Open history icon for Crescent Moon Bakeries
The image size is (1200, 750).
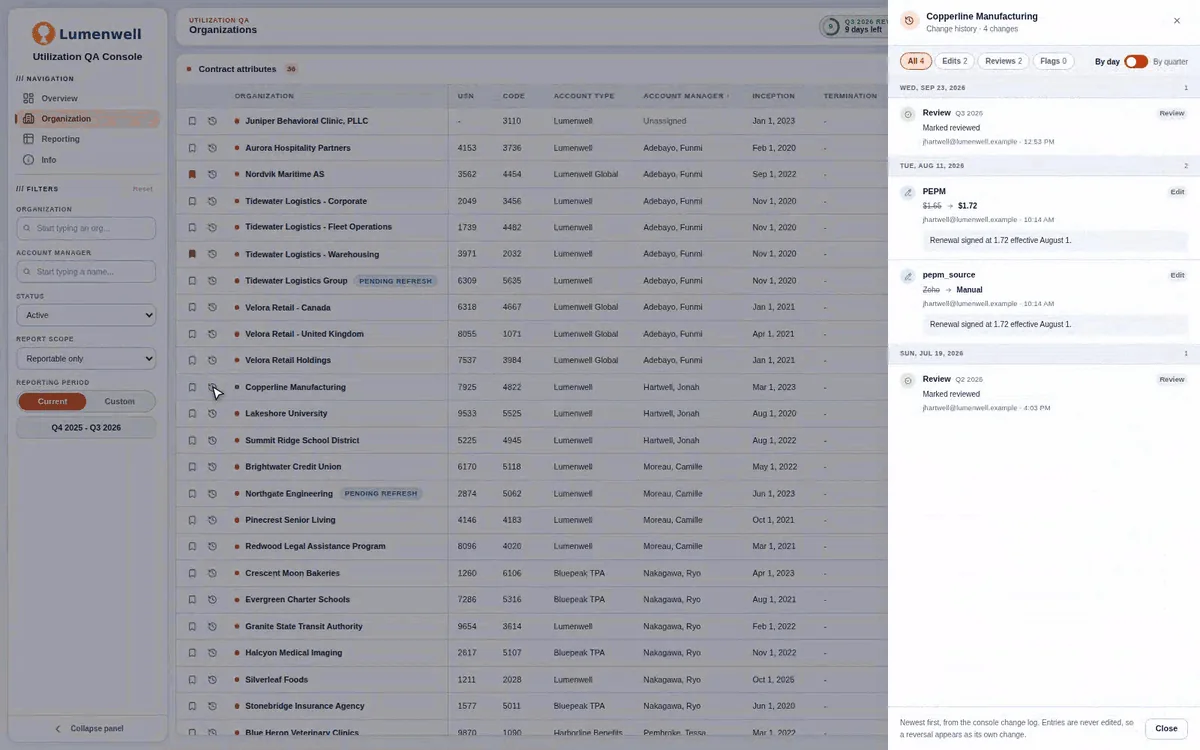212,573
